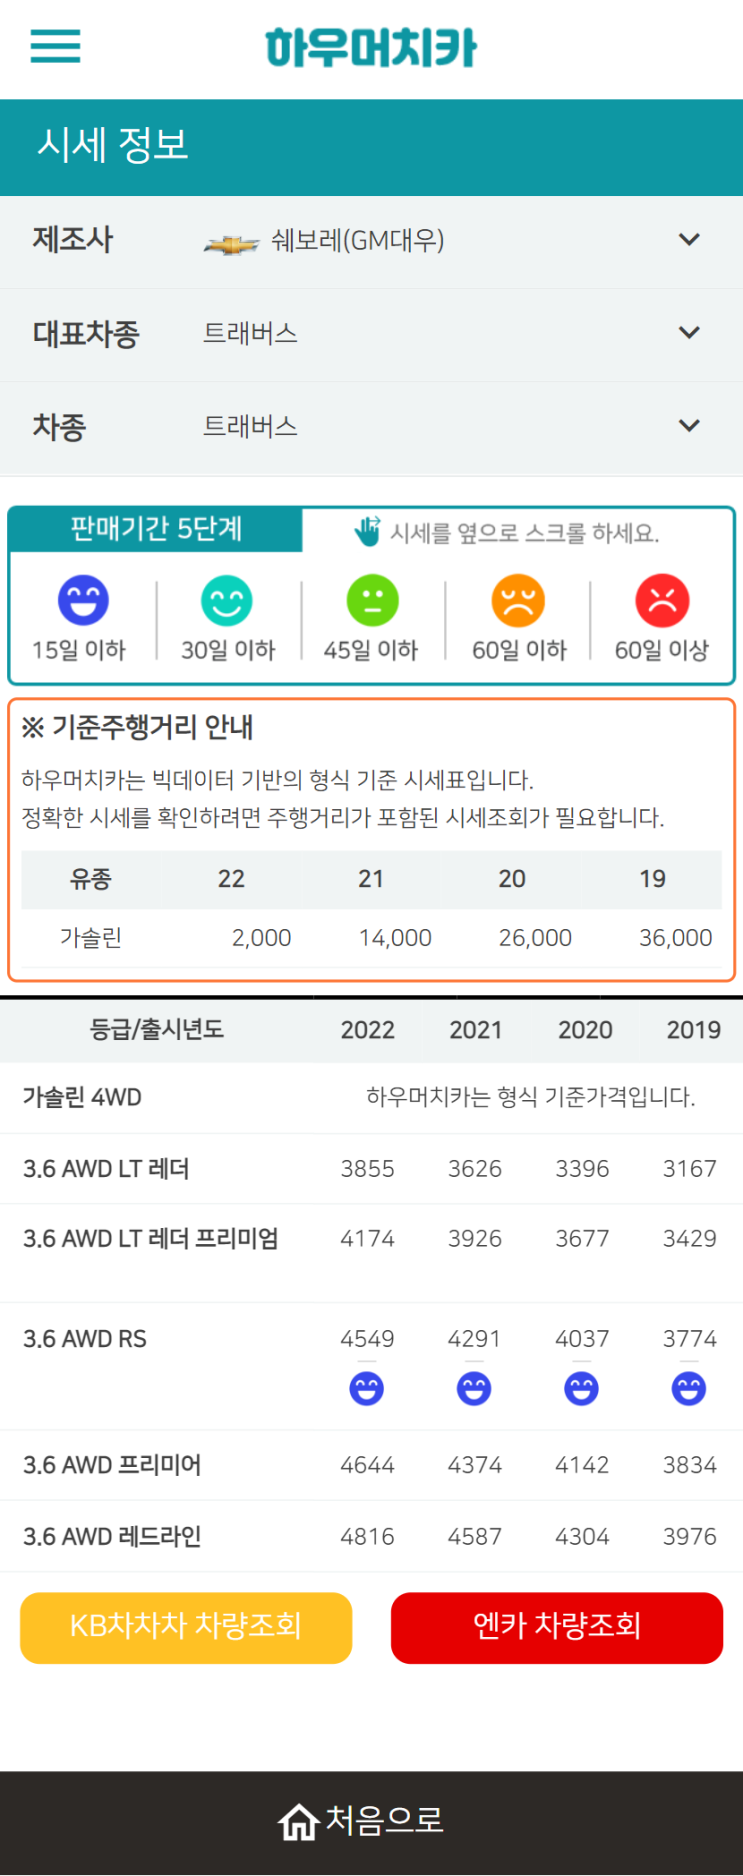Click the orange 60일 이하 sad face icon
The width and height of the screenshot is (743, 1876).
518,600
